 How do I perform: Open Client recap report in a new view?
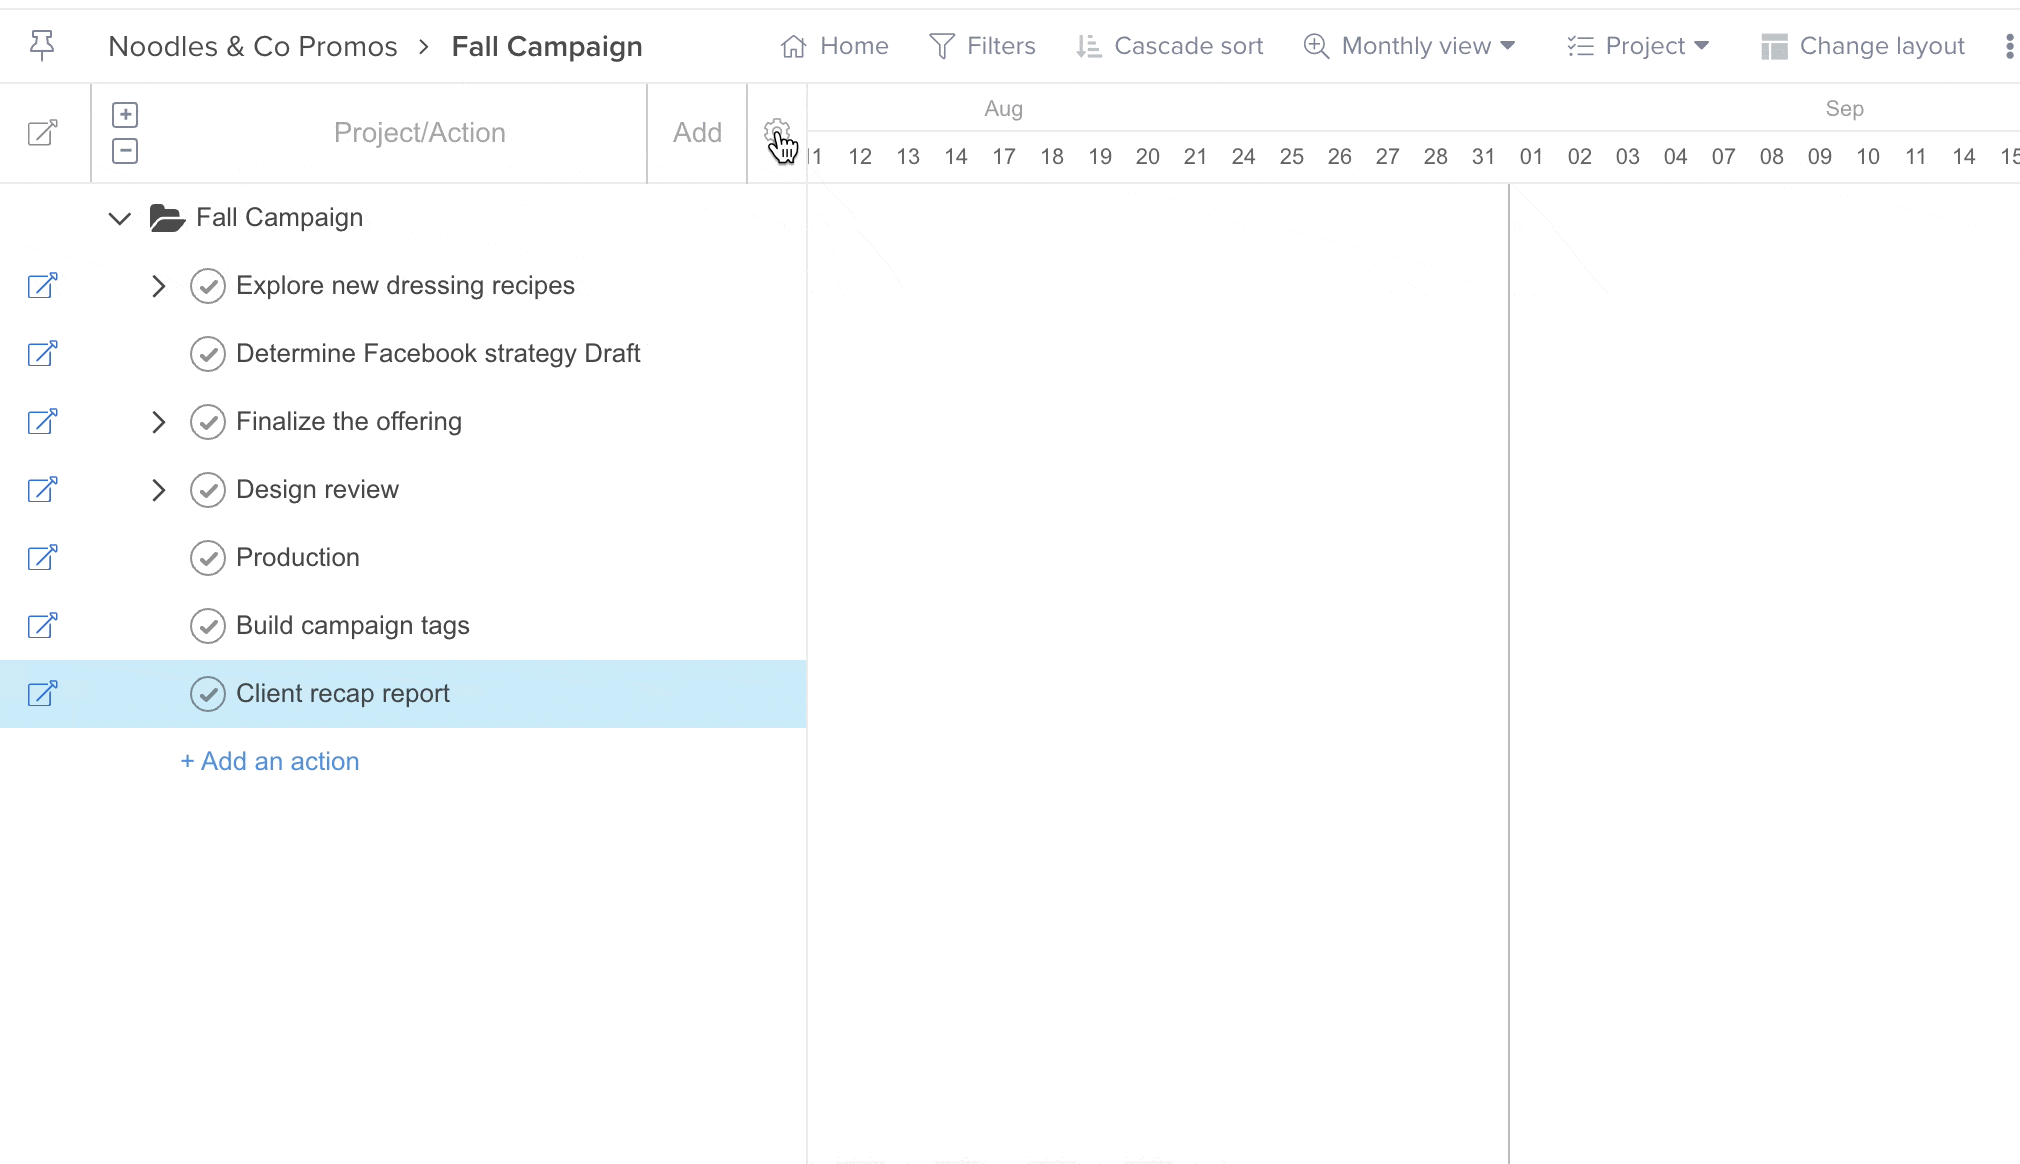[x=41, y=693]
